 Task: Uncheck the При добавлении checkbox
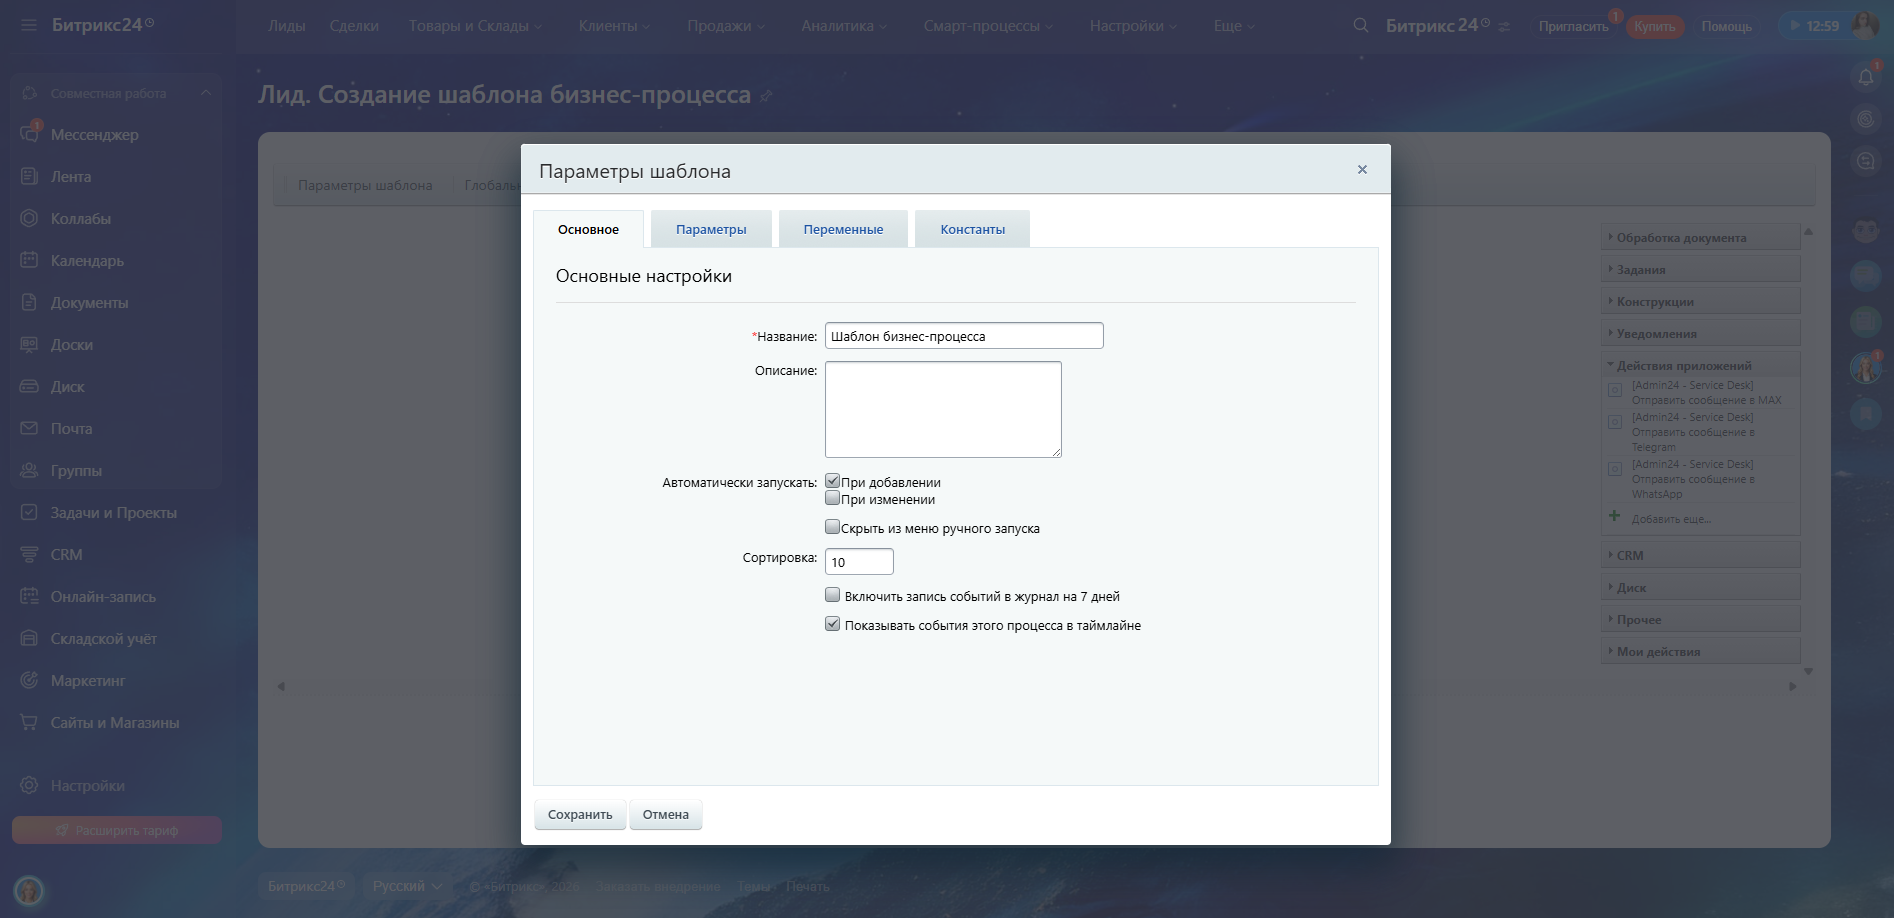(x=832, y=481)
